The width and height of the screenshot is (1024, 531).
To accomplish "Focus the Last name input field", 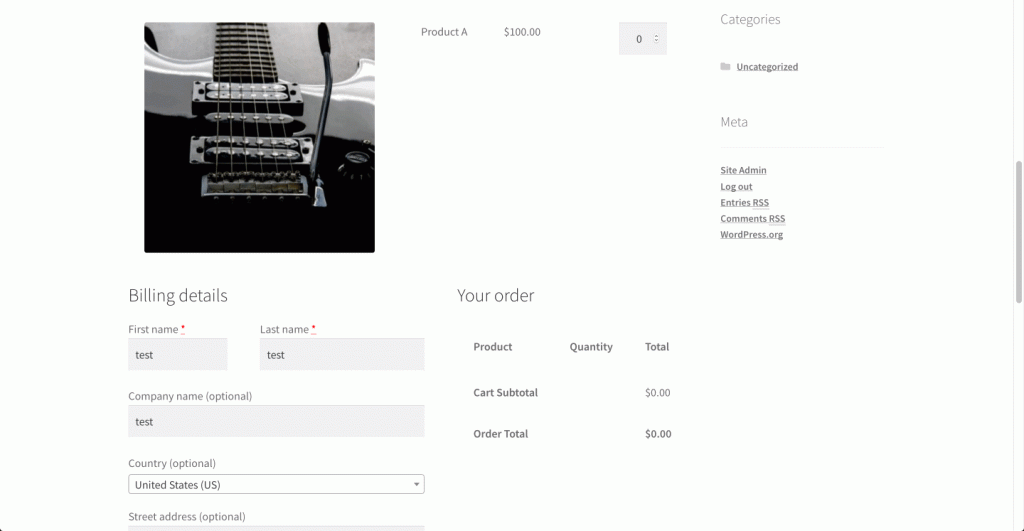I will [x=341, y=354].
